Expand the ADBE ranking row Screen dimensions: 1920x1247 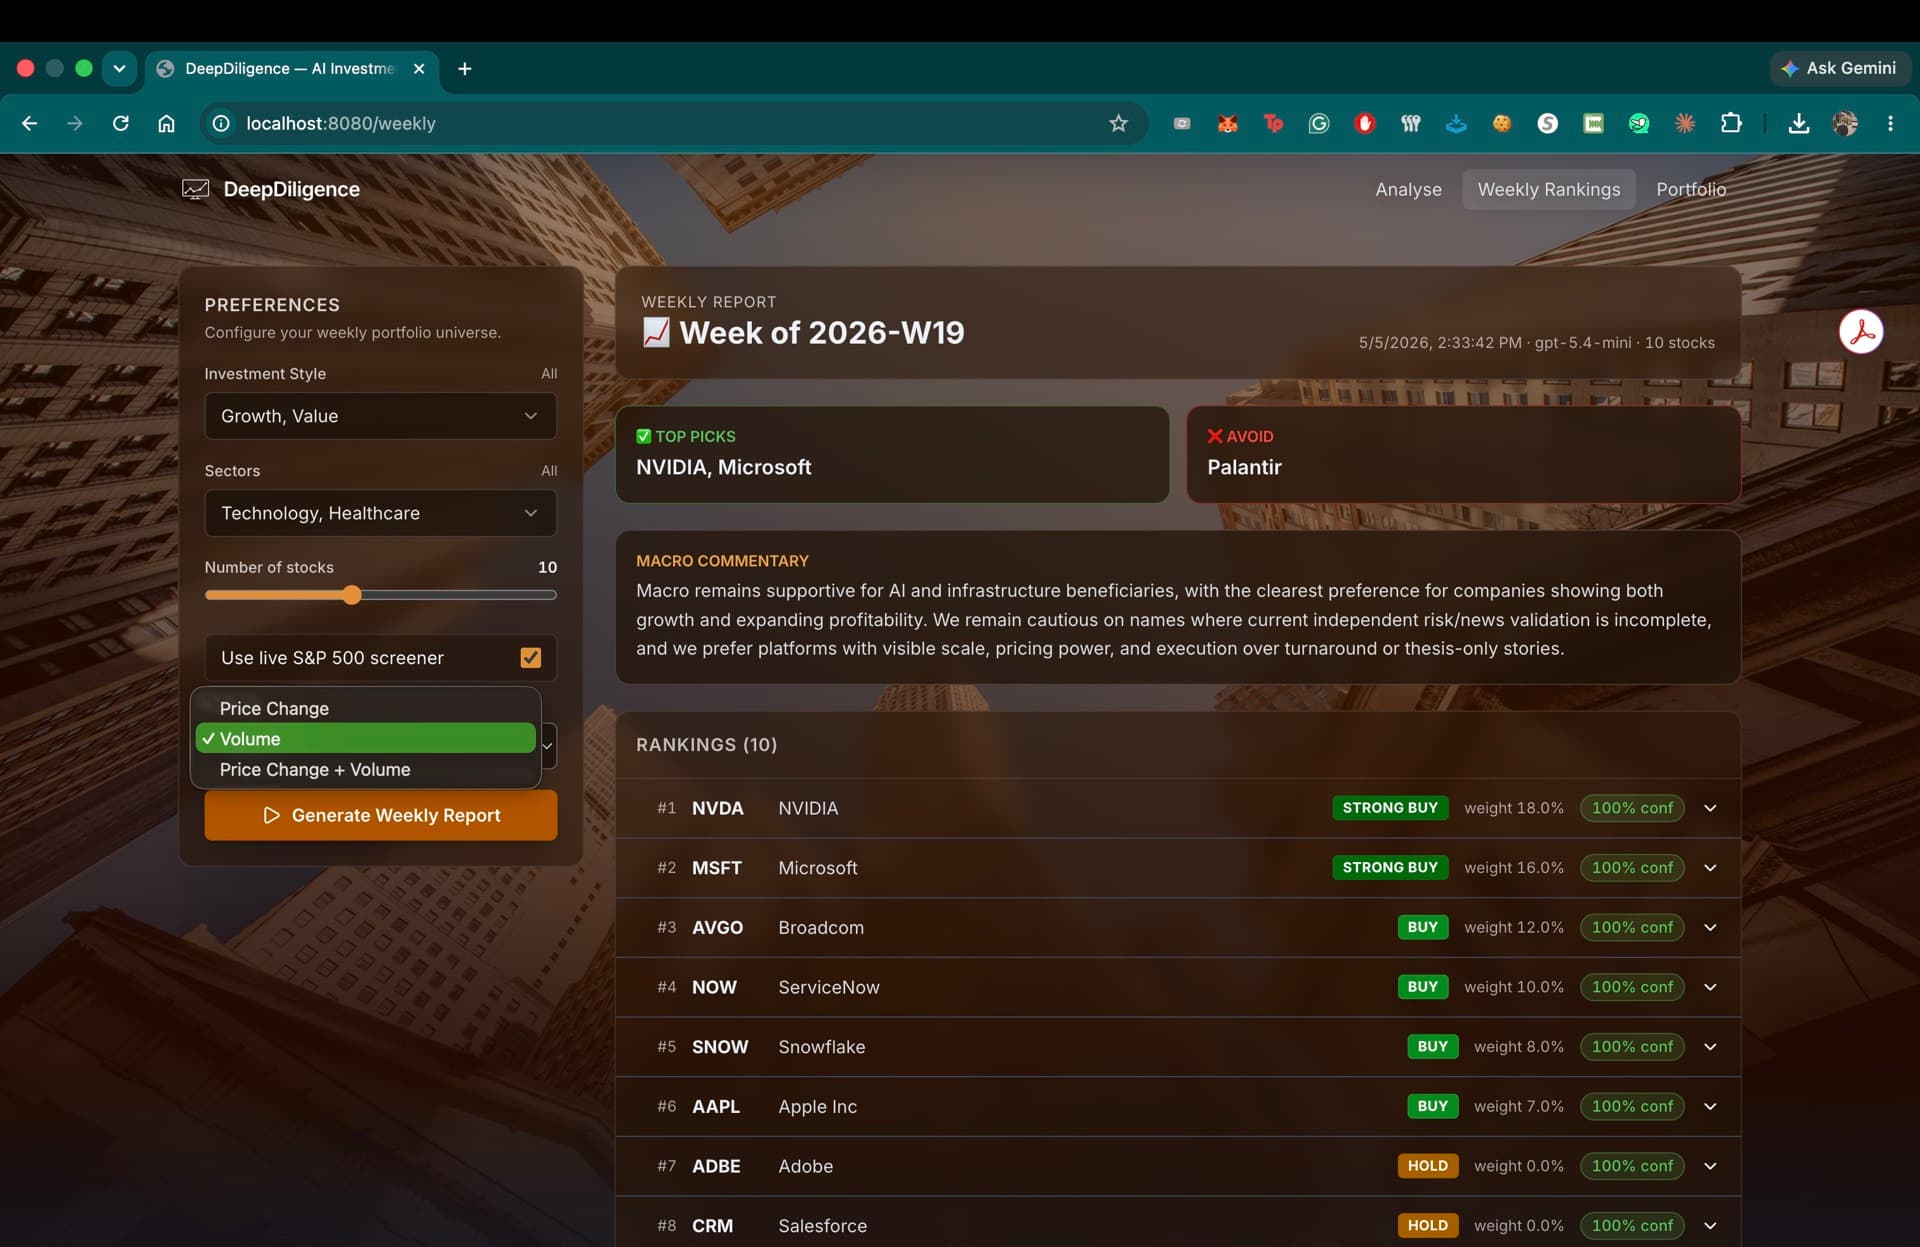coord(1710,1166)
